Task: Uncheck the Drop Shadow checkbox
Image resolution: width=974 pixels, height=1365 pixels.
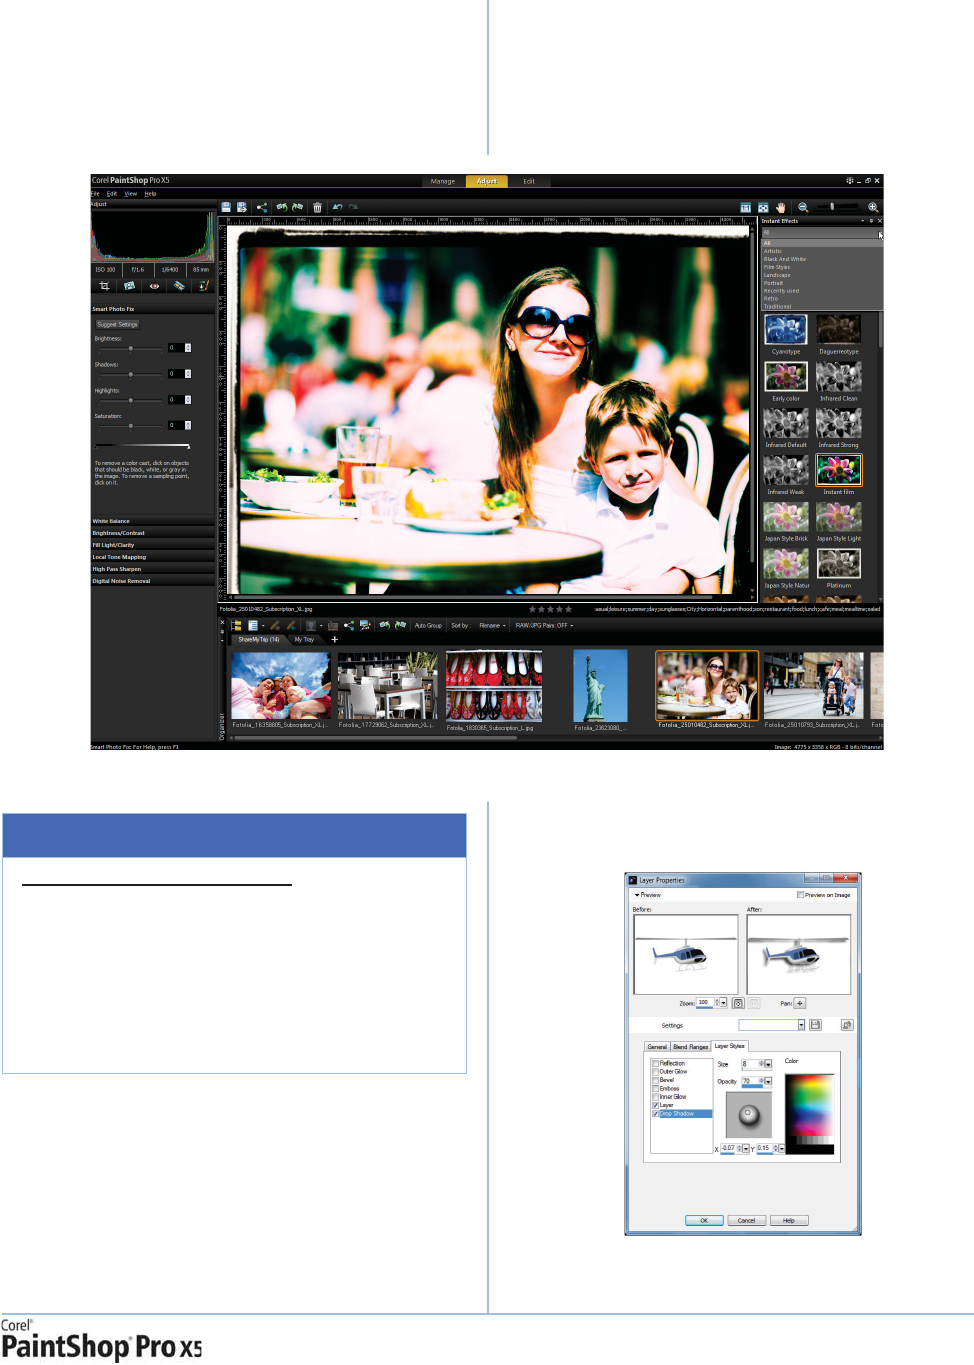Action: pos(655,1113)
